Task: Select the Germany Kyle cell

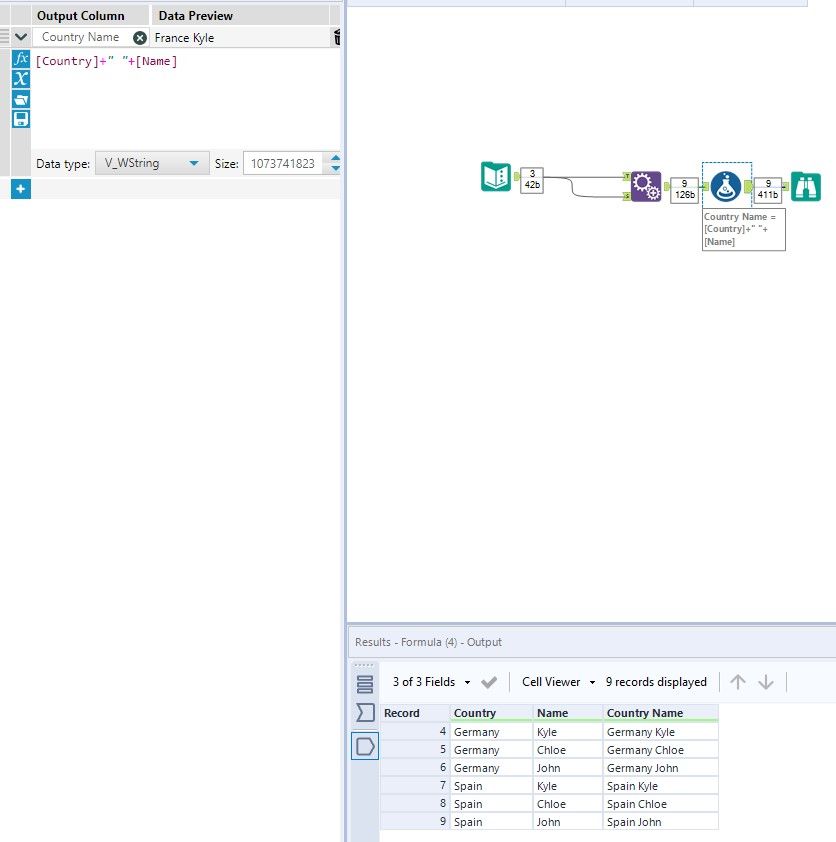Action: pos(660,732)
